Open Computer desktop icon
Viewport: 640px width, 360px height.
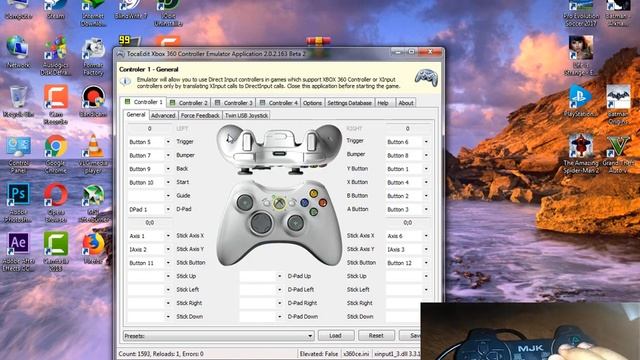point(18,10)
